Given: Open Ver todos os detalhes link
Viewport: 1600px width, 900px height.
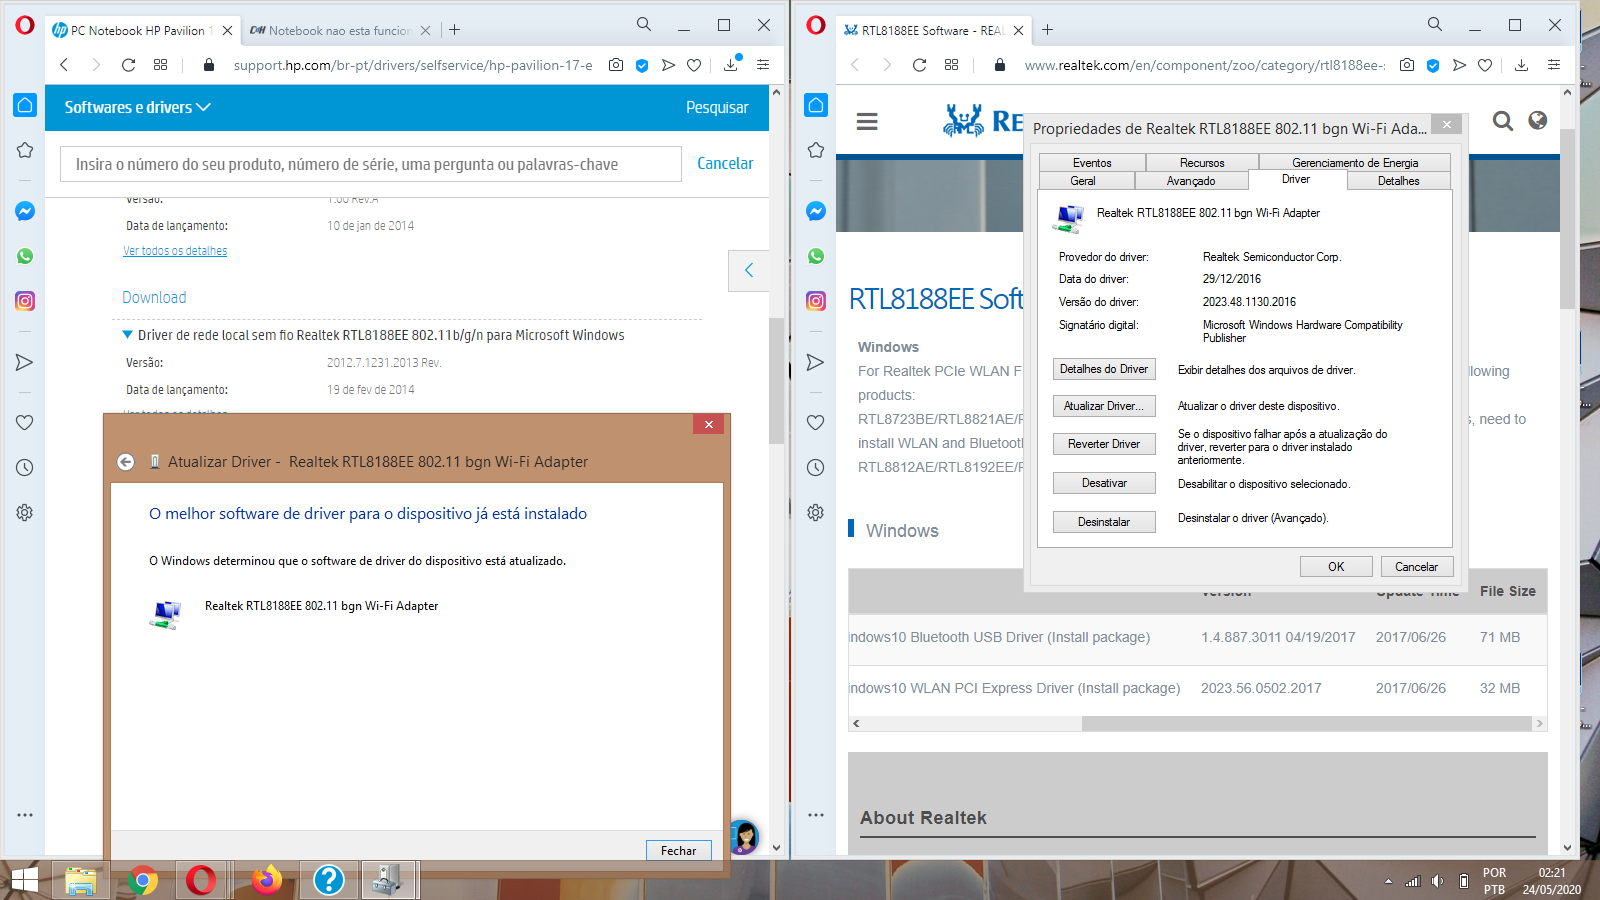Looking at the screenshot, I should tap(175, 251).
